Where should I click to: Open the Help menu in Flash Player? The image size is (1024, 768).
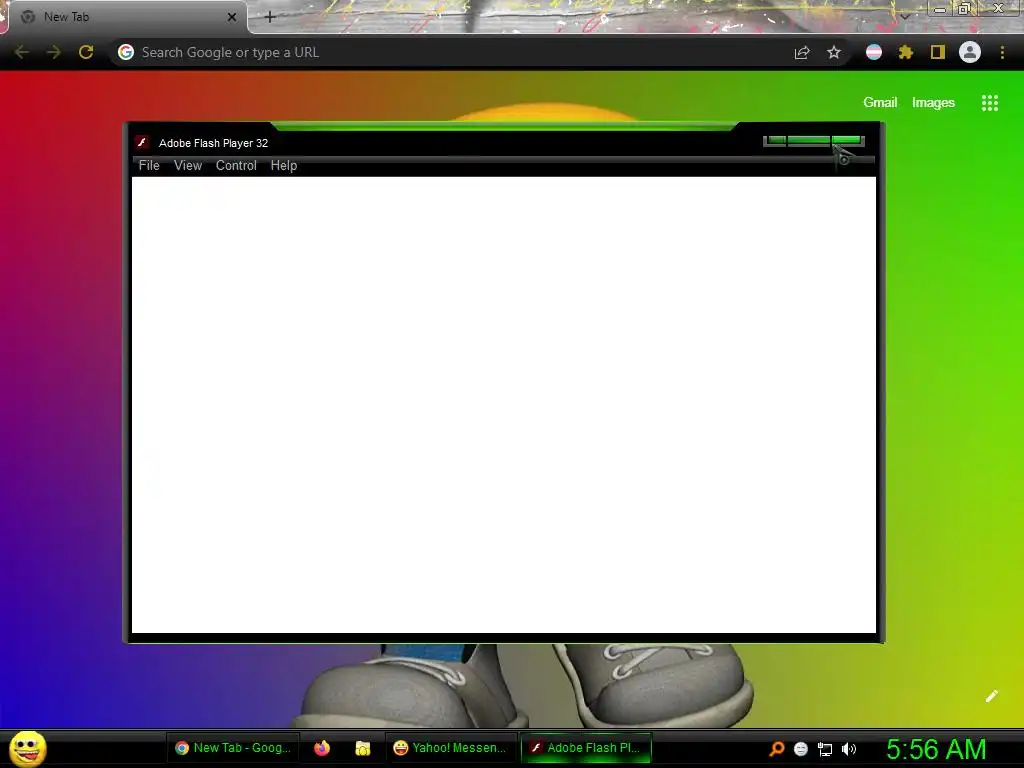(x=283, y=165)
